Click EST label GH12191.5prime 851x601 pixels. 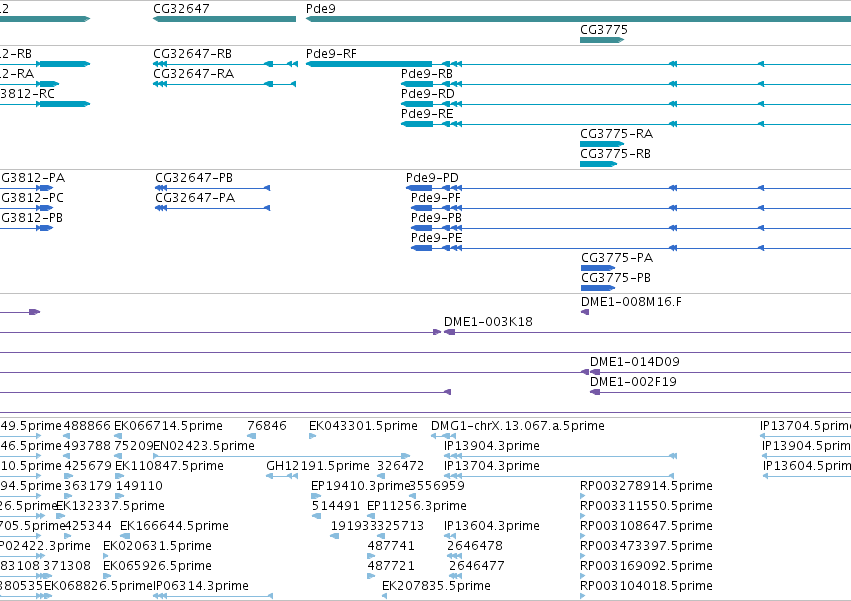pyautogui.click(x=317, y=466)
